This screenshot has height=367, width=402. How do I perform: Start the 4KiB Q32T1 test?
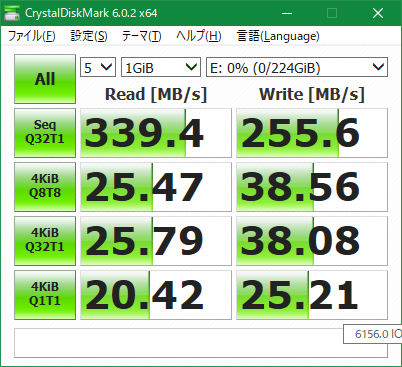pos(45,241)
